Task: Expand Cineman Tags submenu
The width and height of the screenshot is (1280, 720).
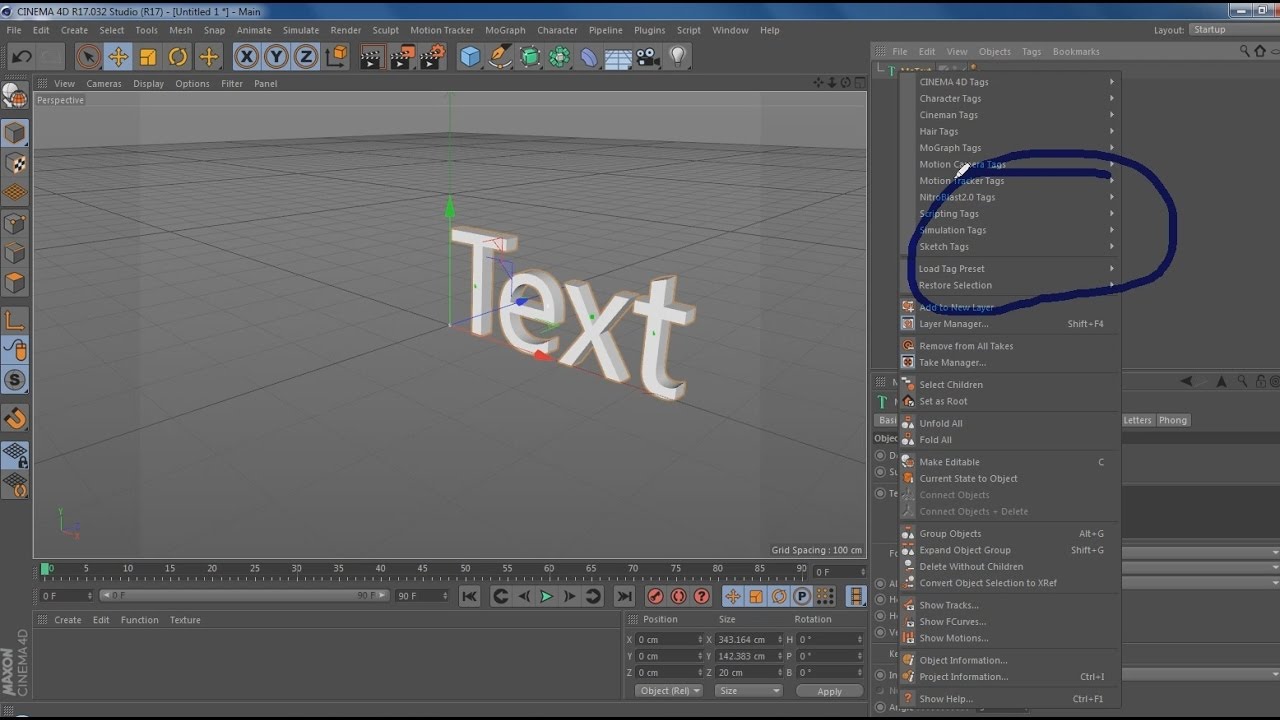Action: pyautogui.click(x=1011, y=115)
